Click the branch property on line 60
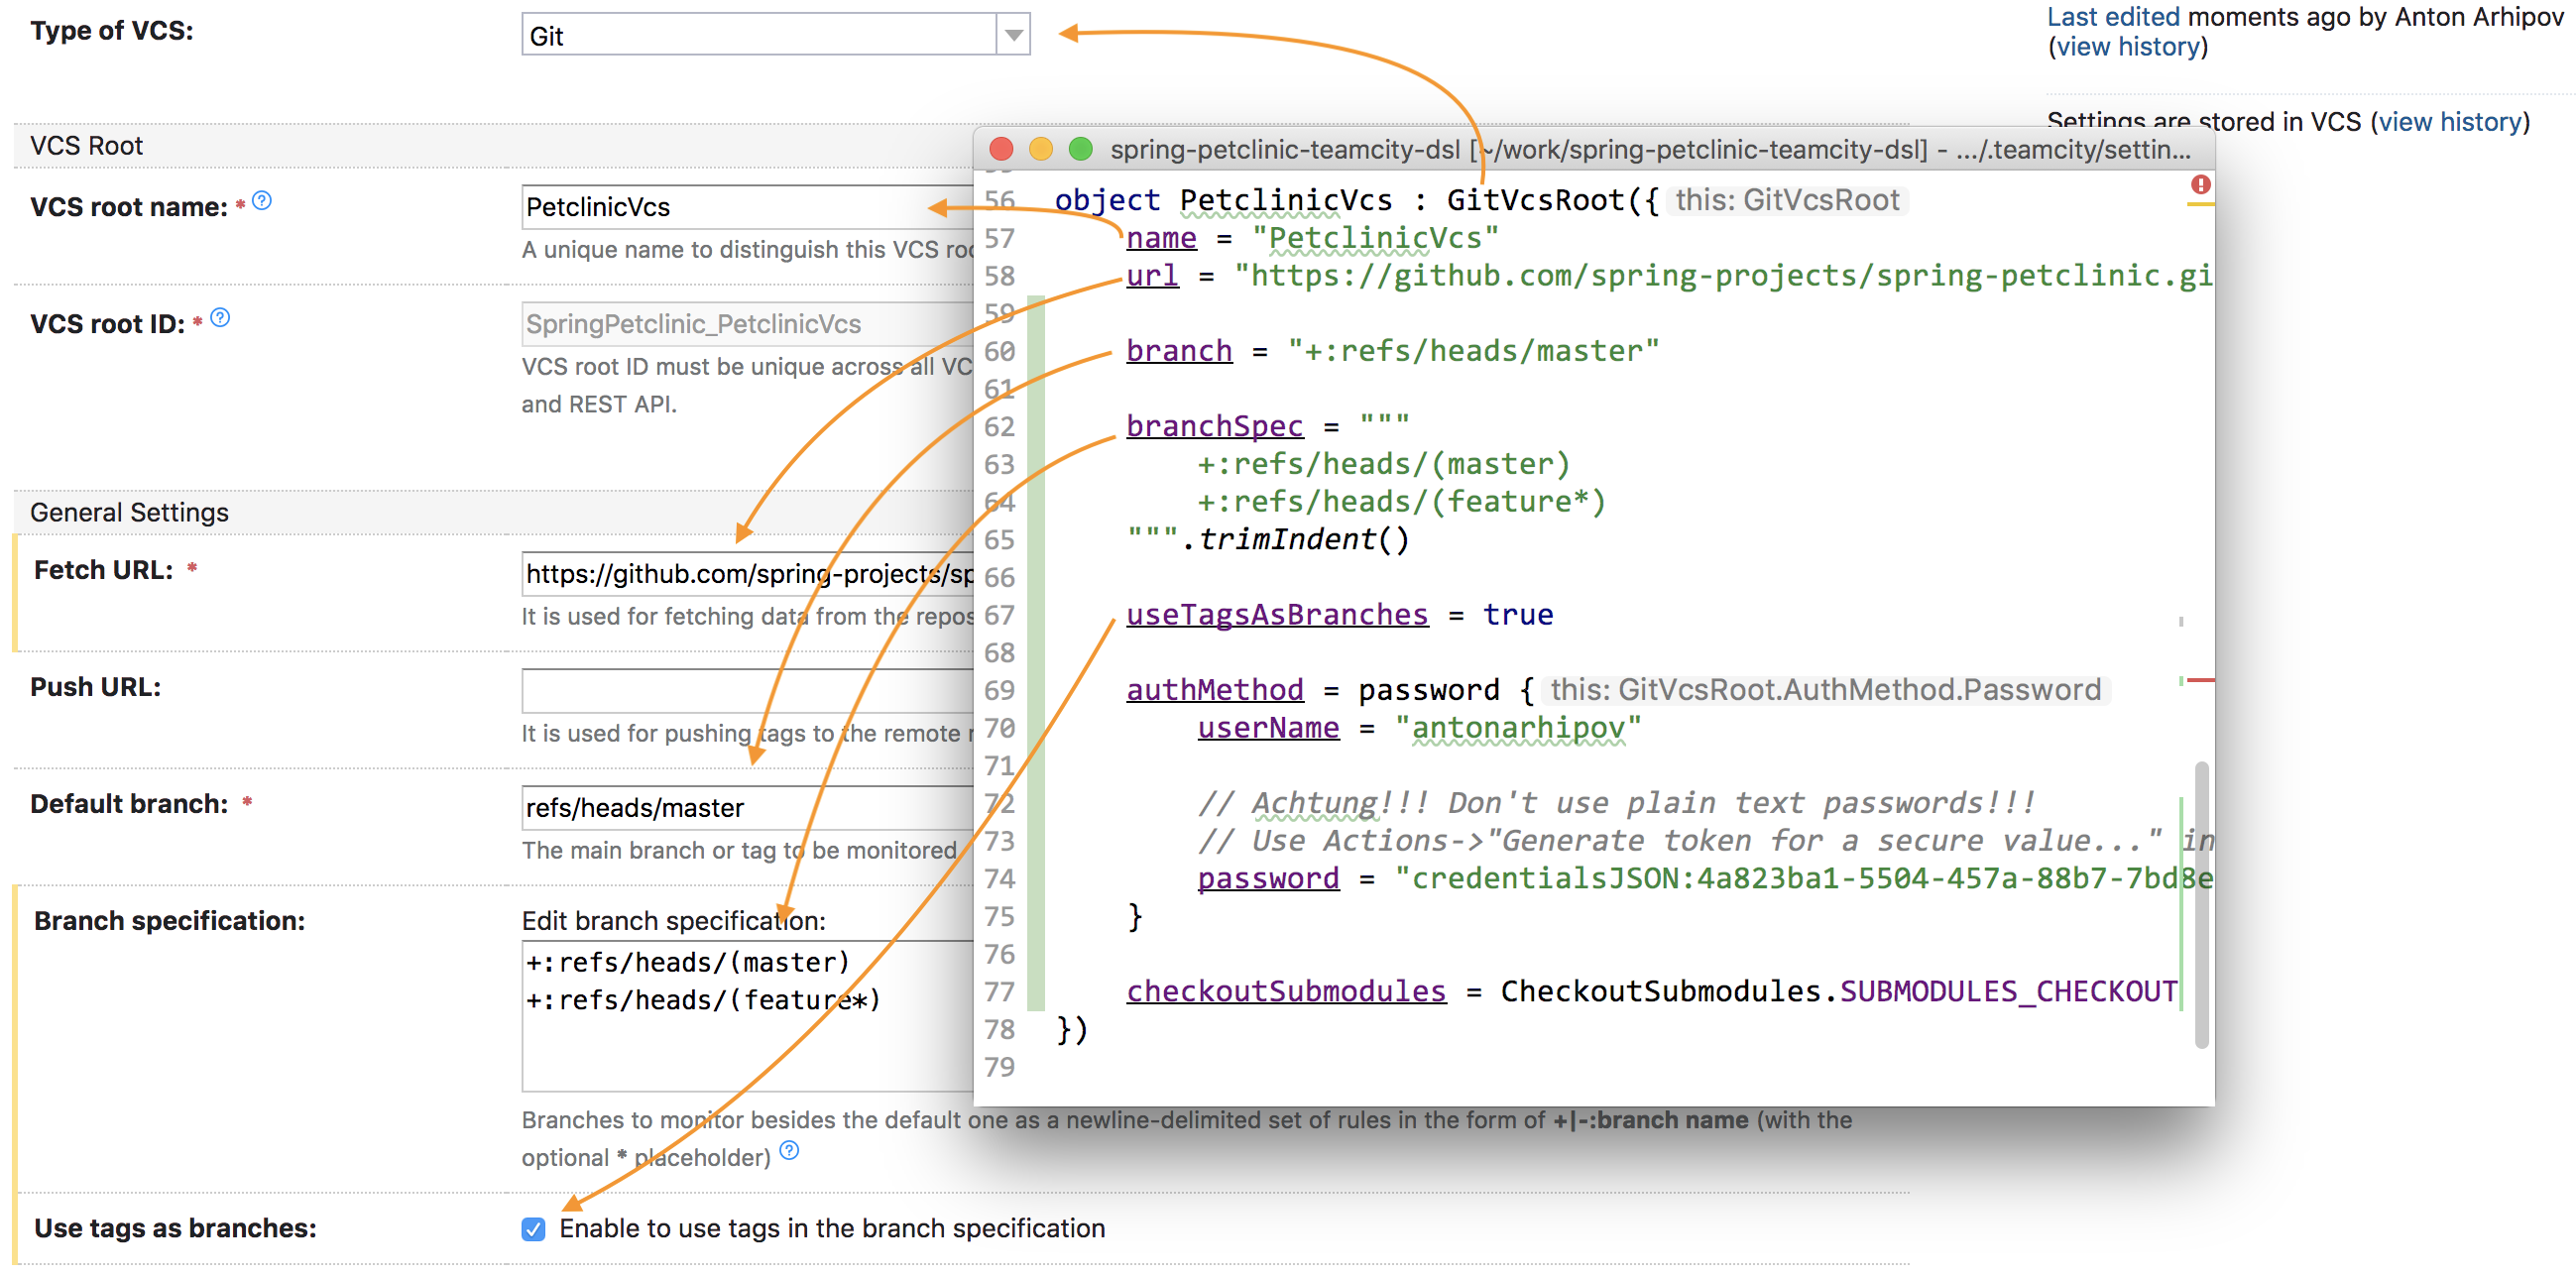Image resolution: width=2576 pixels, height=1277 pixels. [1179, 351]
